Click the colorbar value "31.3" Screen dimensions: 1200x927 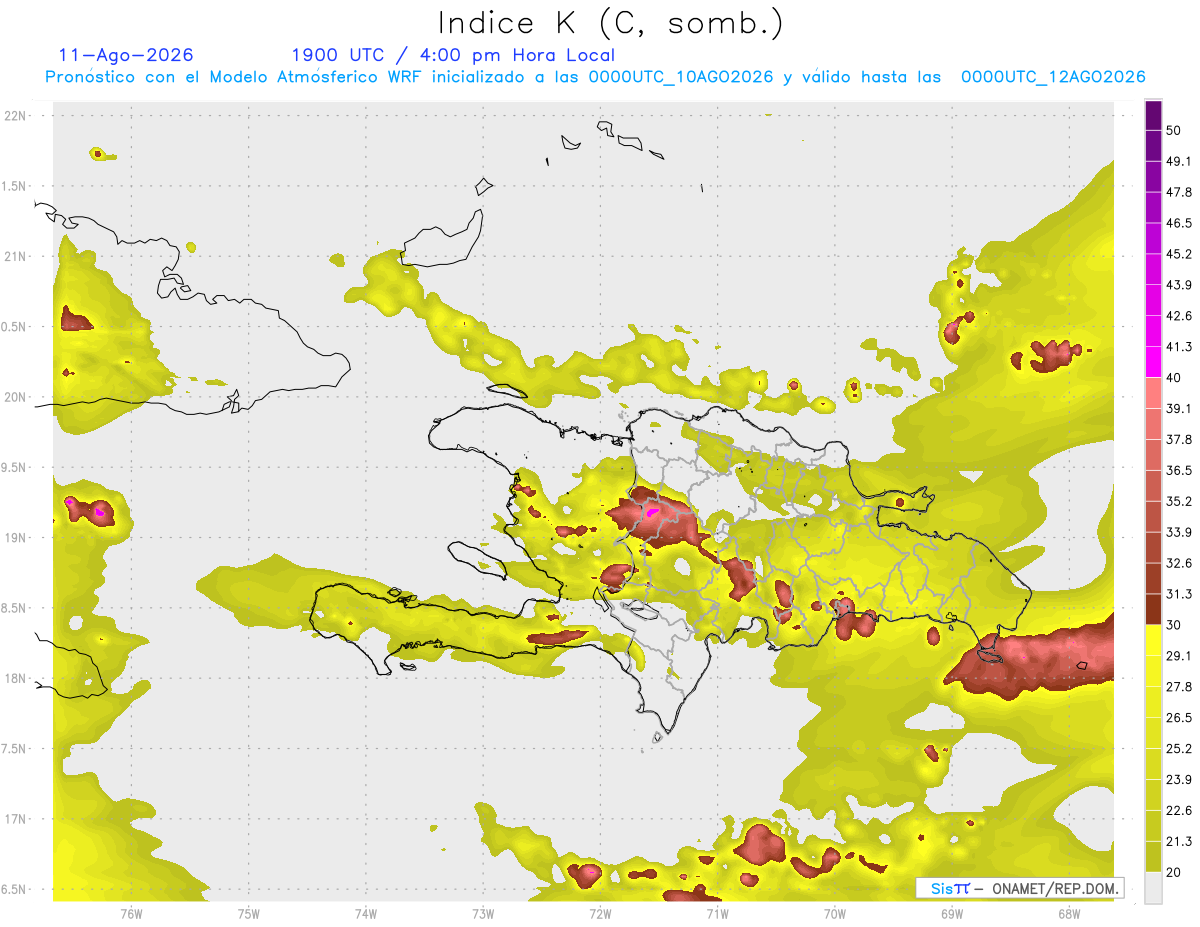coord(1179,594)
